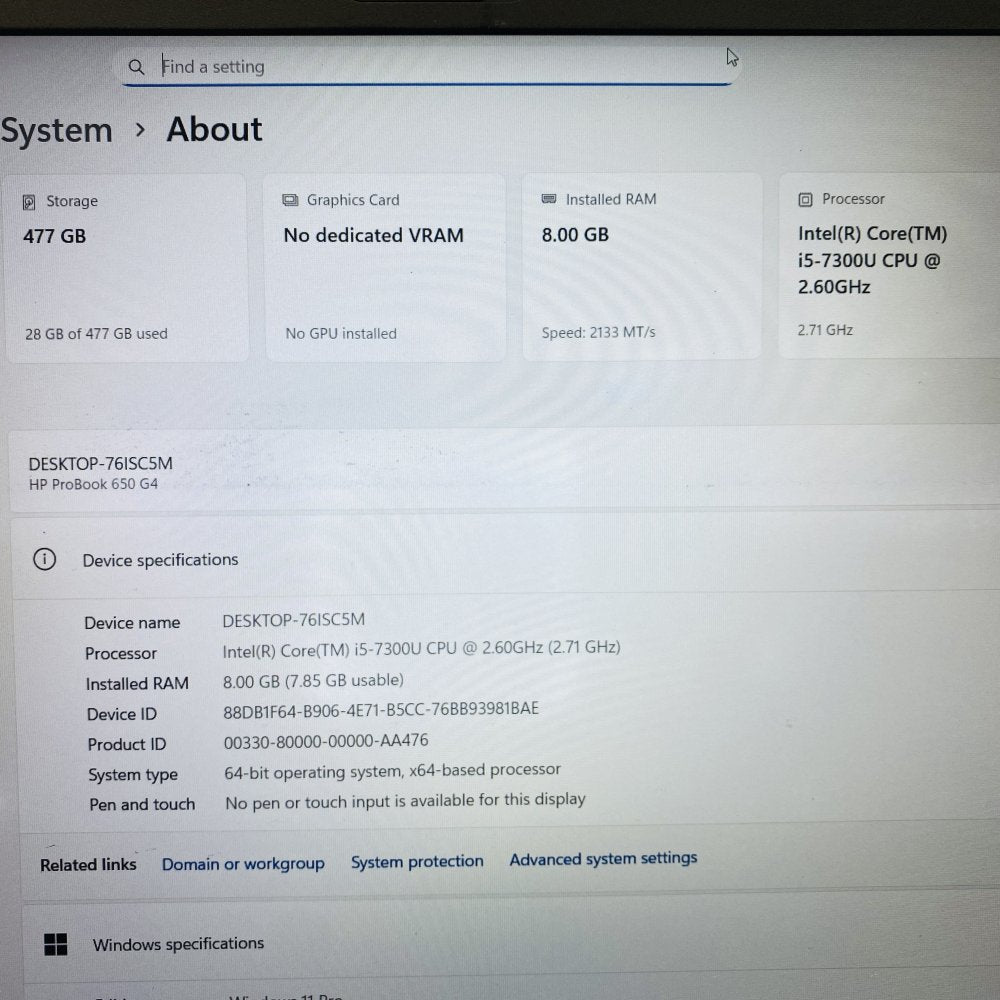Click the magnifier icon in the search bar
Screen dimensions: 1000x1000
137,66
